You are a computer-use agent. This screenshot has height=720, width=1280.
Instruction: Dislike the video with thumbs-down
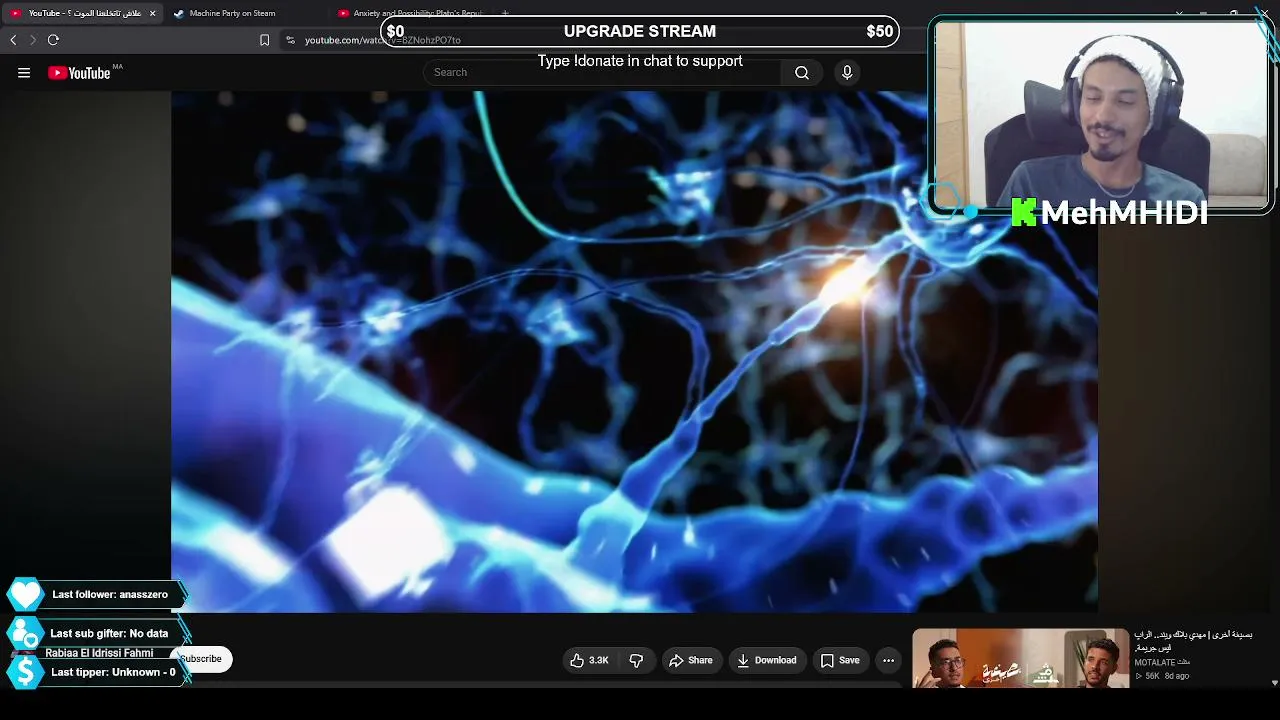[x=636, y=660]
